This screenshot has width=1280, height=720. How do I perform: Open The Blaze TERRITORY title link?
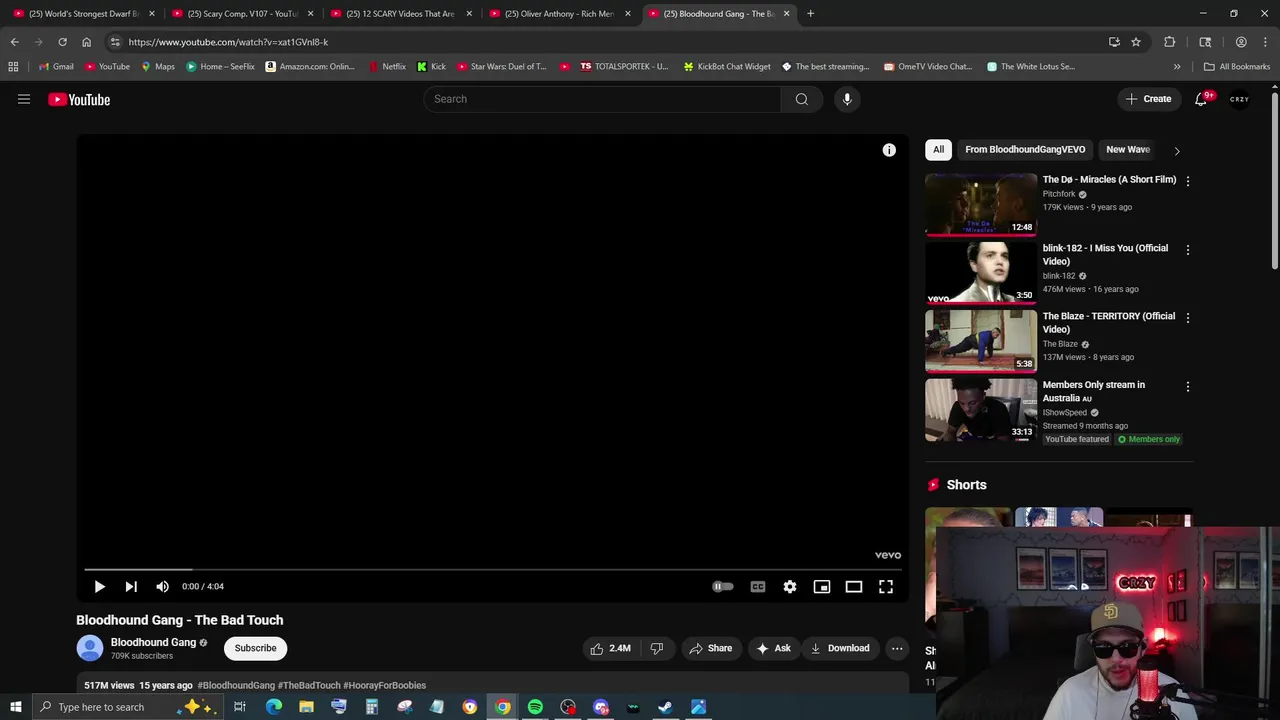click(1109, 323)
